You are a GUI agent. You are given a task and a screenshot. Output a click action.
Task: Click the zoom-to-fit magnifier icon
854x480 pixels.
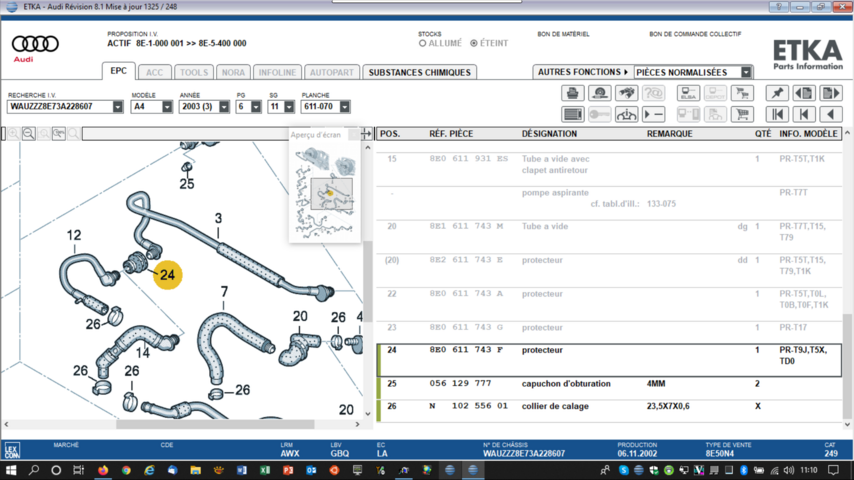pyautogui.click(x=59, y=133)
